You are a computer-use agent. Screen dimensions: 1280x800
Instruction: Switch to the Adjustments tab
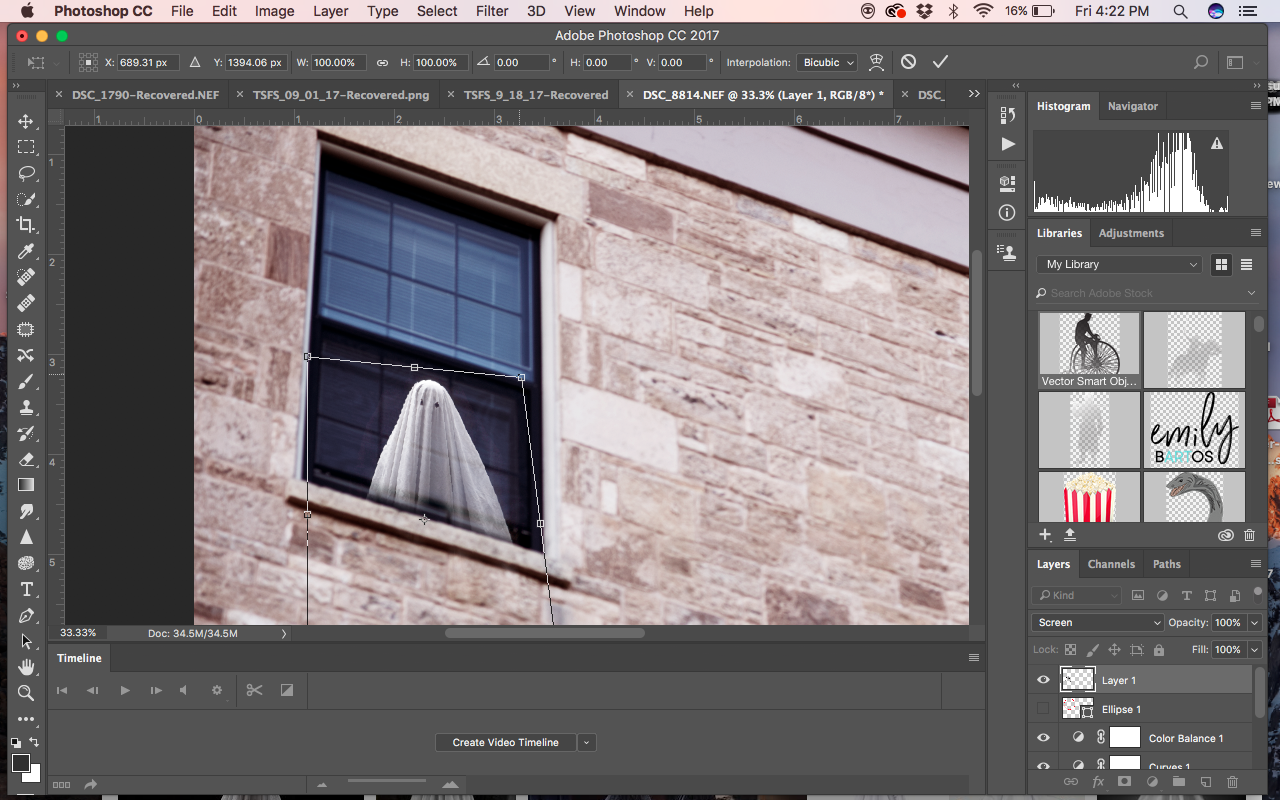click(x=1131, y=233)
